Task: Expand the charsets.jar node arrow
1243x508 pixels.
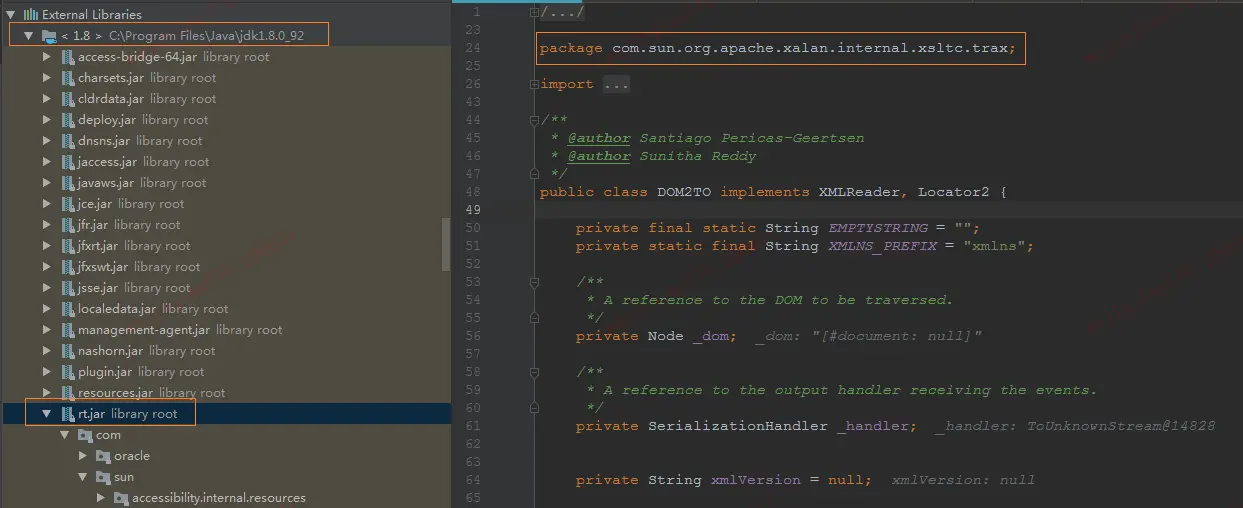Action: tap(47, 78)
